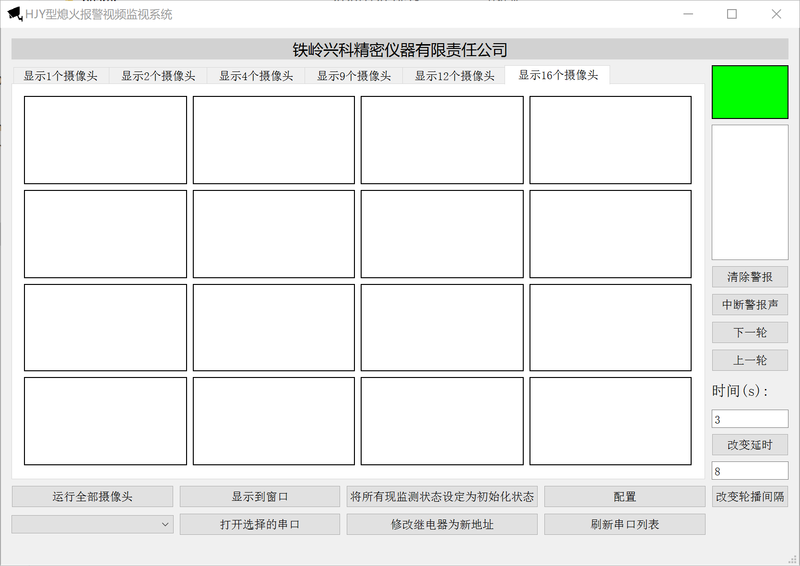Click the 修改继电器为新地址 button
800x566 pixels.
pyautogui.click(x=442, y=524)
